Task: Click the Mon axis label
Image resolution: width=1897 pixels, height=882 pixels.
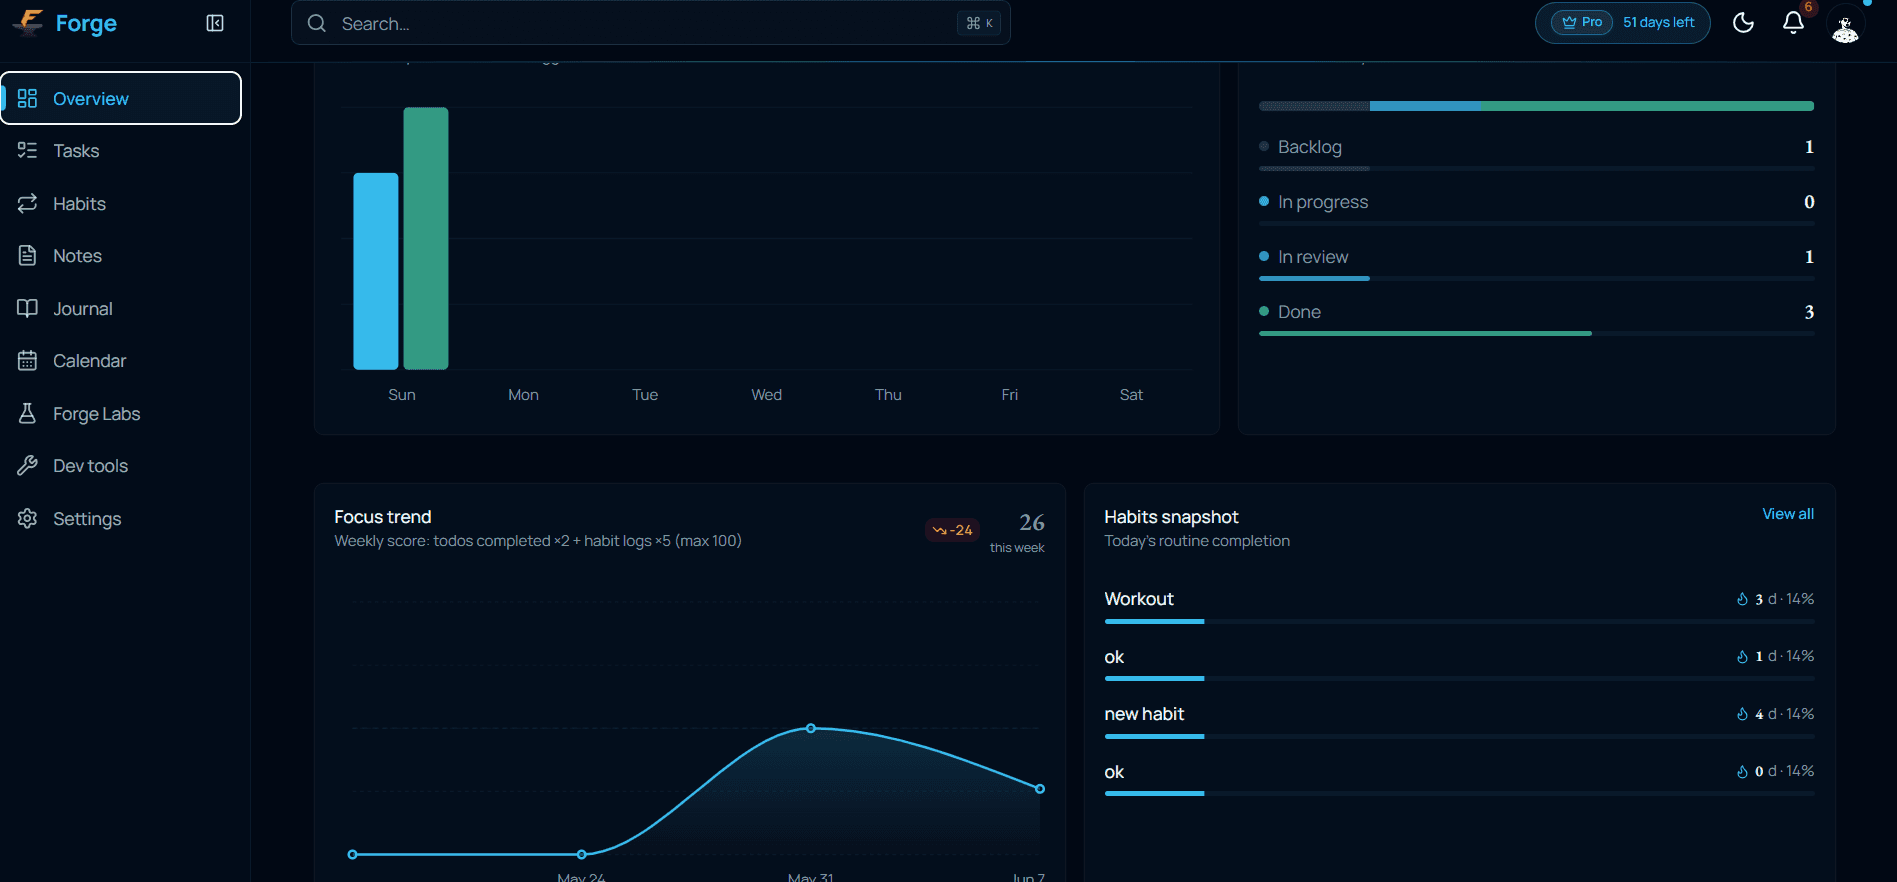Action: point(523,395)
